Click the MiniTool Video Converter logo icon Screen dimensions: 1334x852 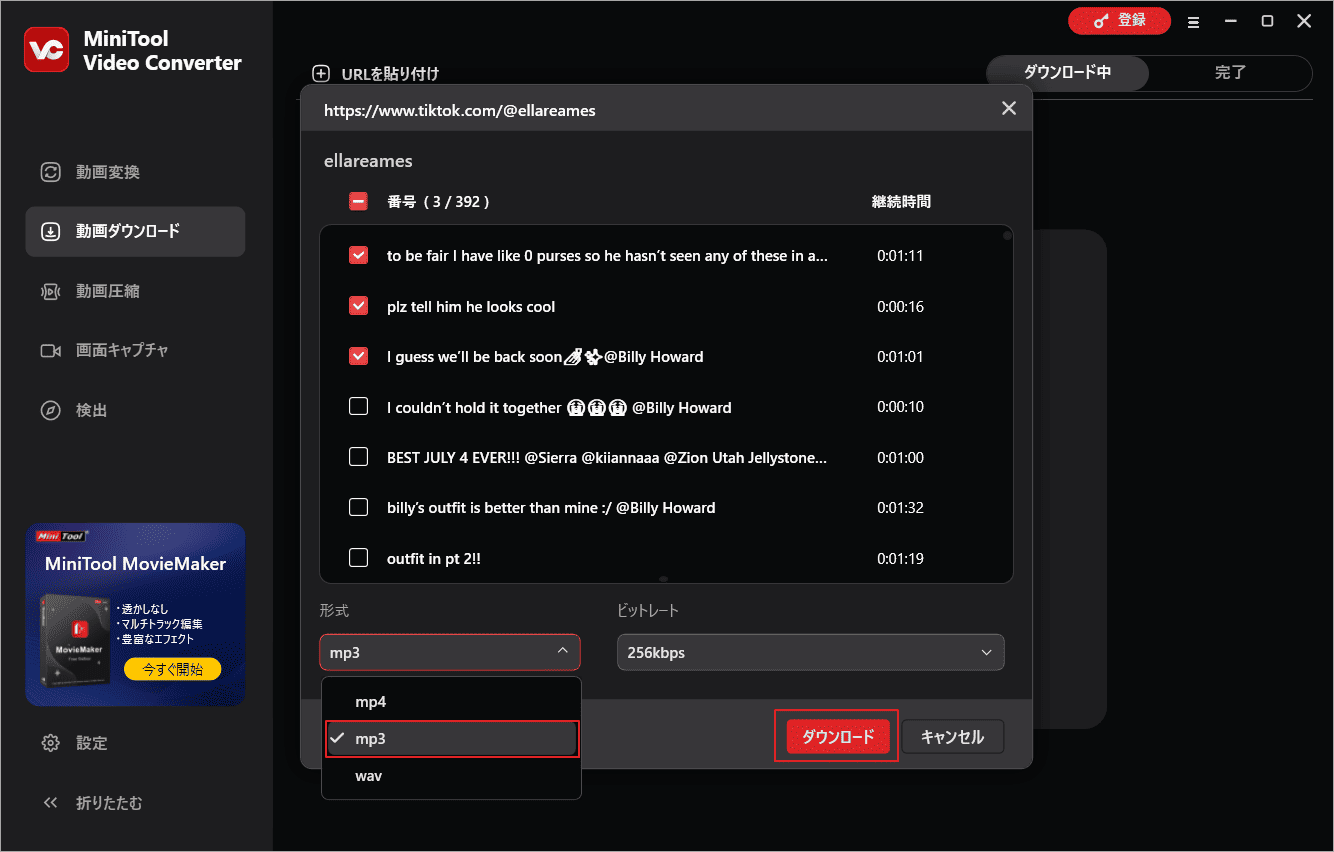pos(47,50)
